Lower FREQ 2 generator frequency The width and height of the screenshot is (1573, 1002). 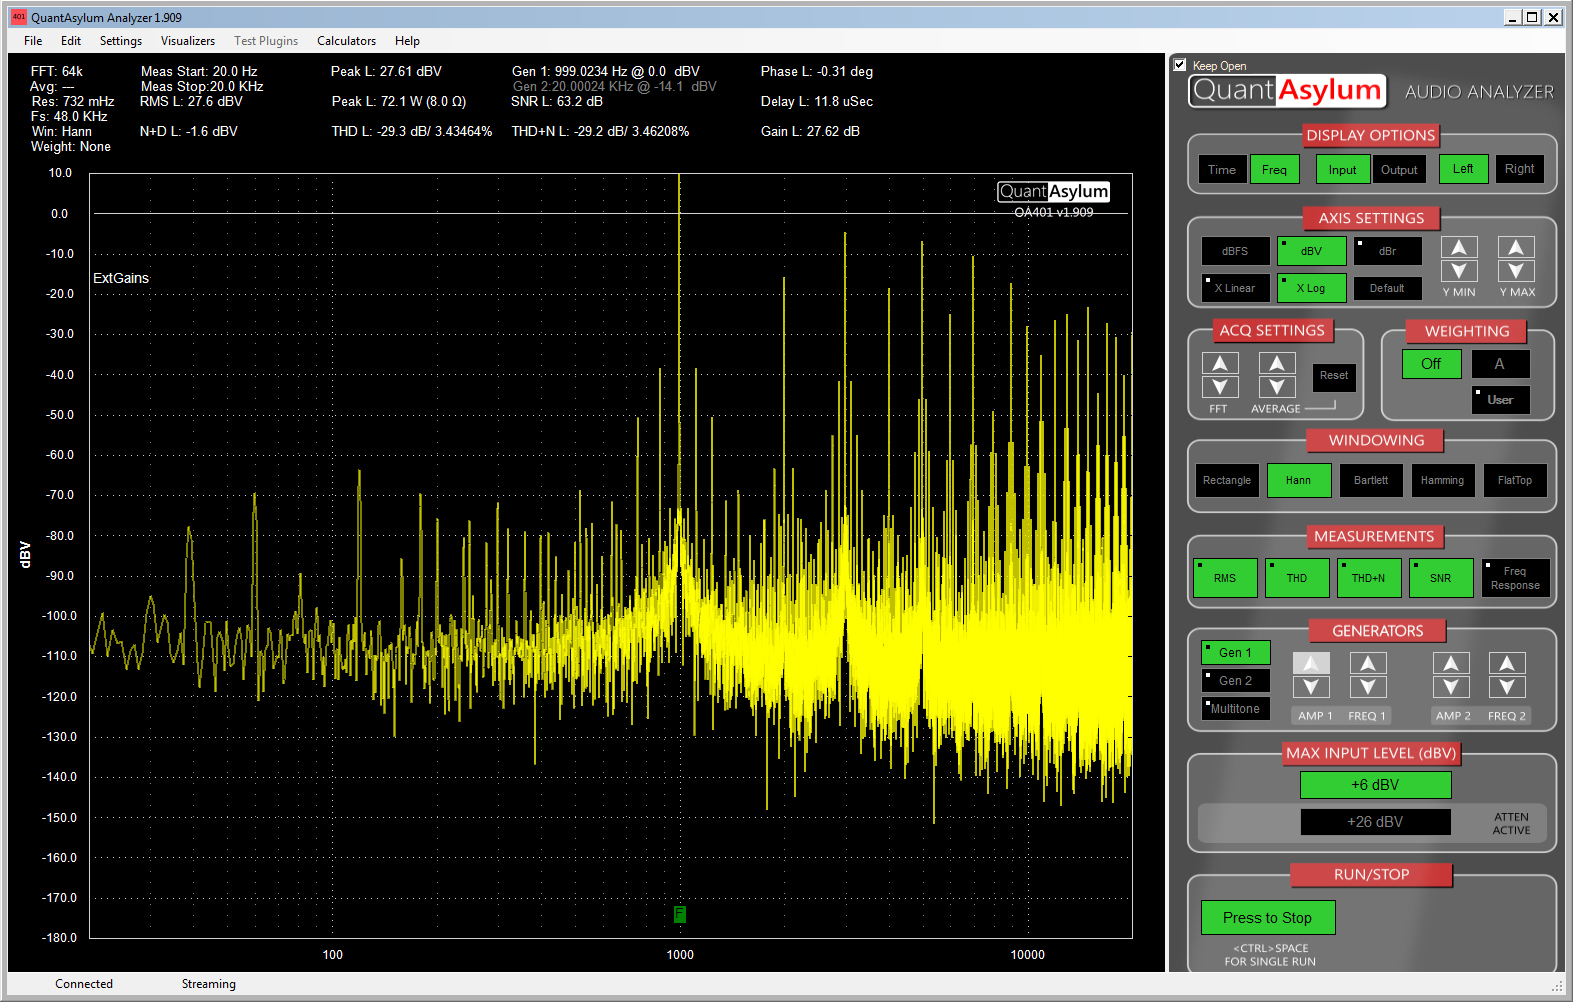tap(1507, 687)
